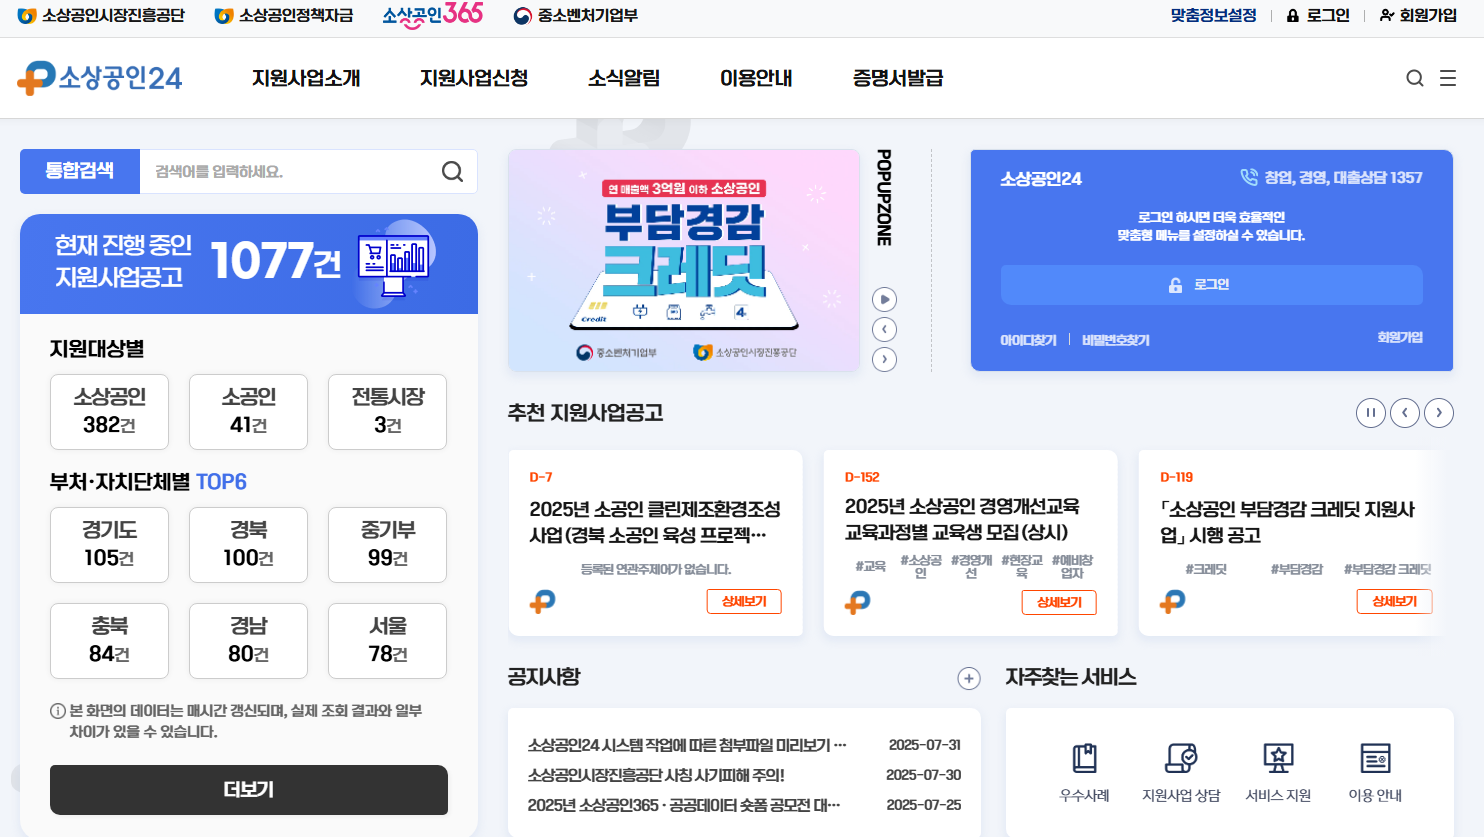
Task: Go to next 추천 지원사업공고 card
Action: tap(1439, 412)
